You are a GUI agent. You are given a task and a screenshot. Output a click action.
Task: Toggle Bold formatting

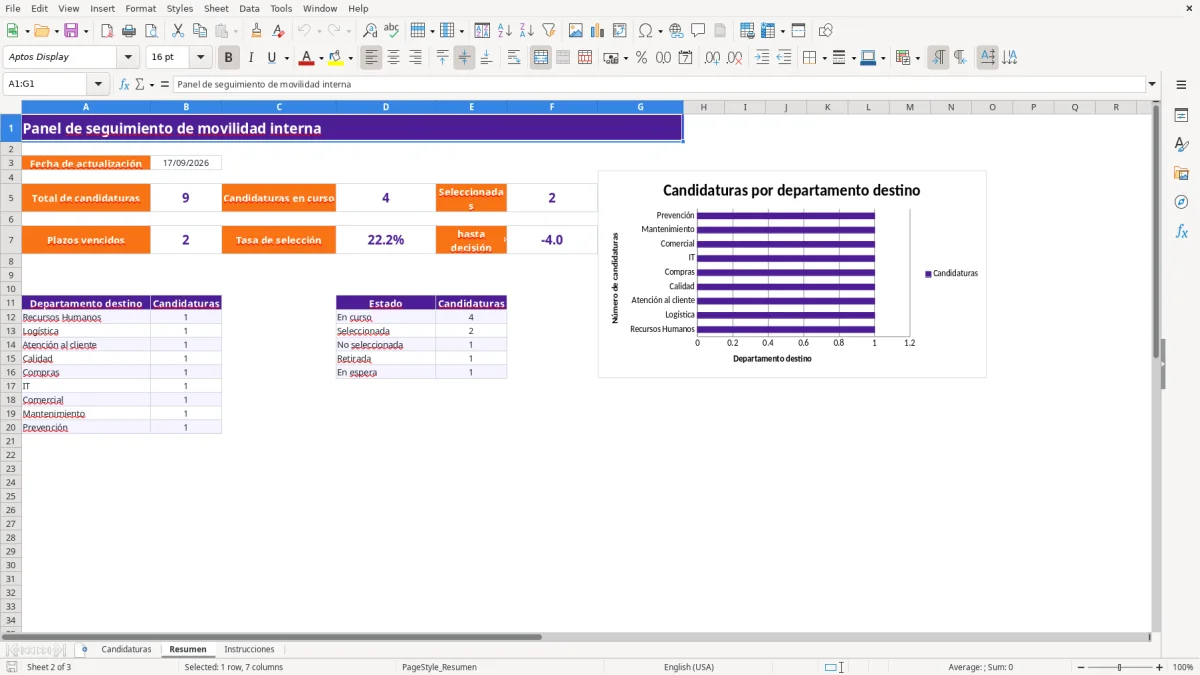229,58
